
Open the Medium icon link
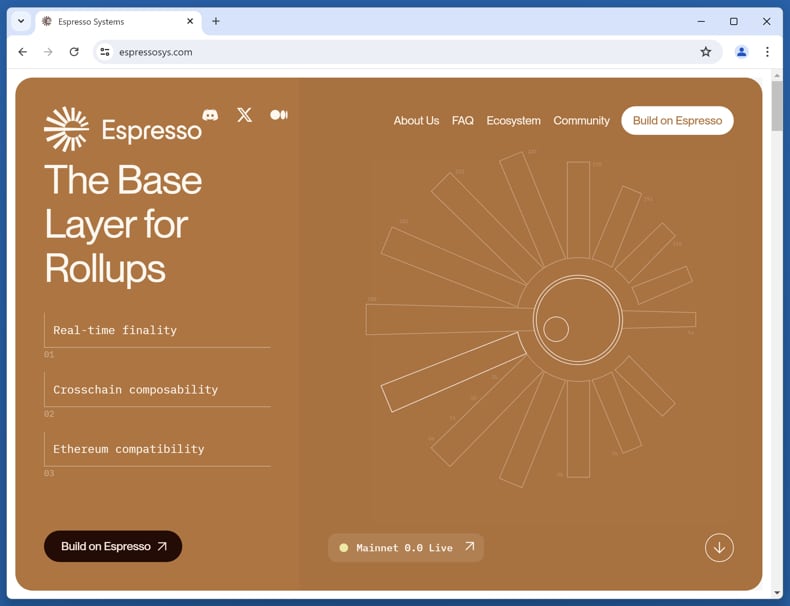coord(279,115)
